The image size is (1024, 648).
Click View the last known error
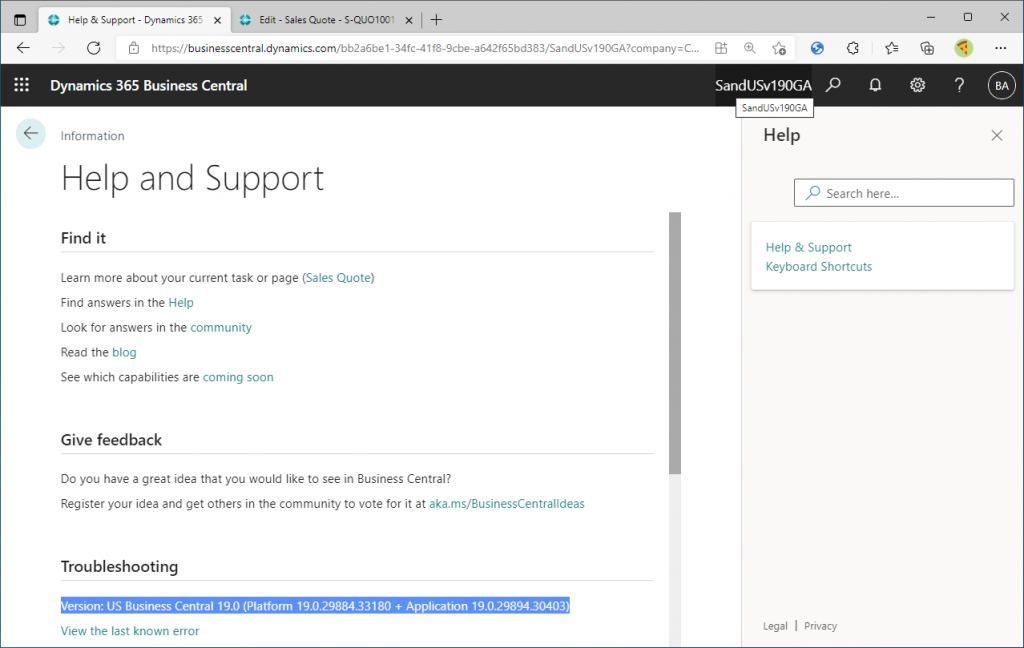click(x=130, y=631)
